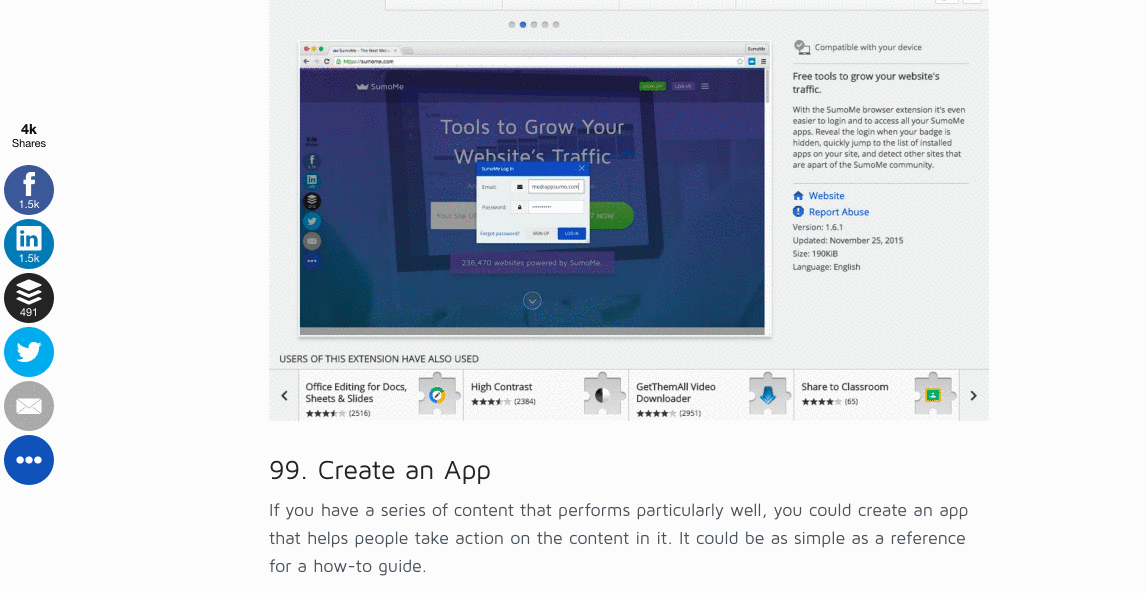This screenshot has height=593, width=1147.
Task: Share the post via Buffer
Action: click(29, 298)
